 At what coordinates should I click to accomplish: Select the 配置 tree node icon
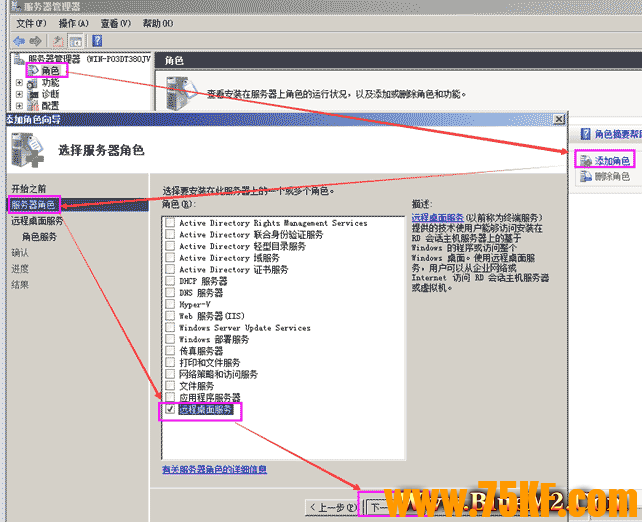[32, 106]
